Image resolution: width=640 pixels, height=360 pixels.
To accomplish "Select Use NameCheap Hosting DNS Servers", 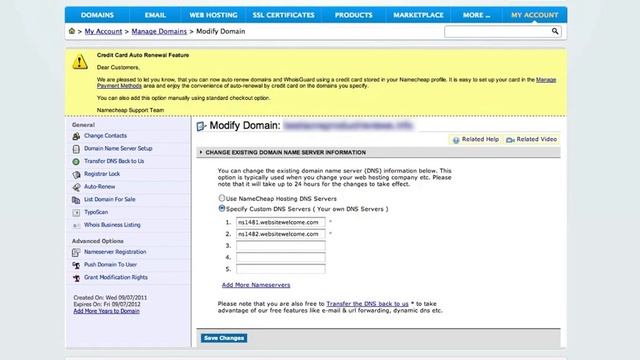I will [x=222, y=198].
